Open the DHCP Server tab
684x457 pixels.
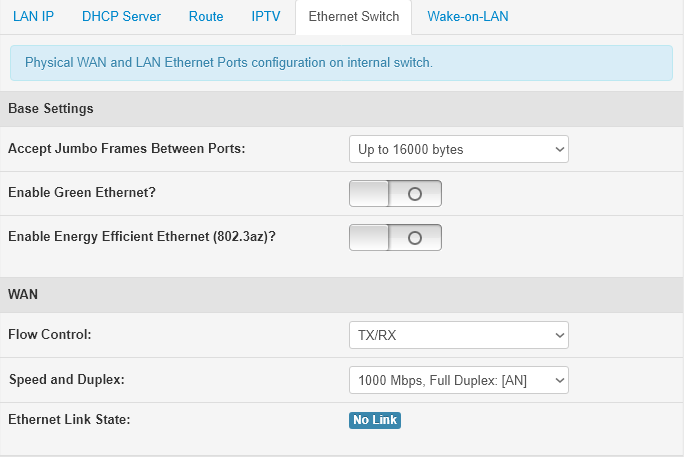pos(121,17)
